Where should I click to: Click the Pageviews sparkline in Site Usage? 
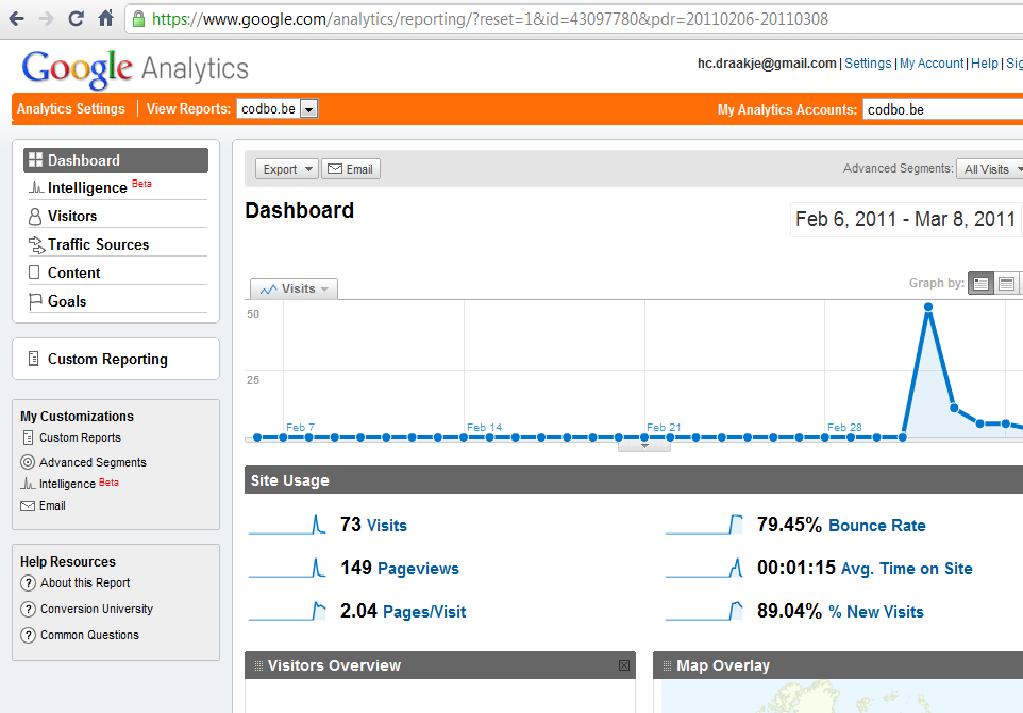[x=287, y=568]
